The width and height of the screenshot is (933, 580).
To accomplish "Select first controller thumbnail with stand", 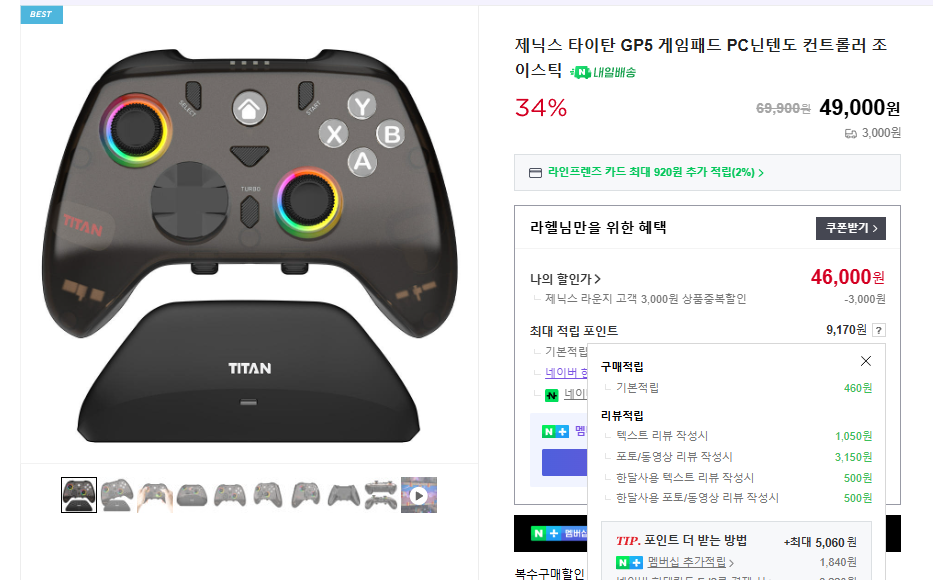I will pos(79,495).
